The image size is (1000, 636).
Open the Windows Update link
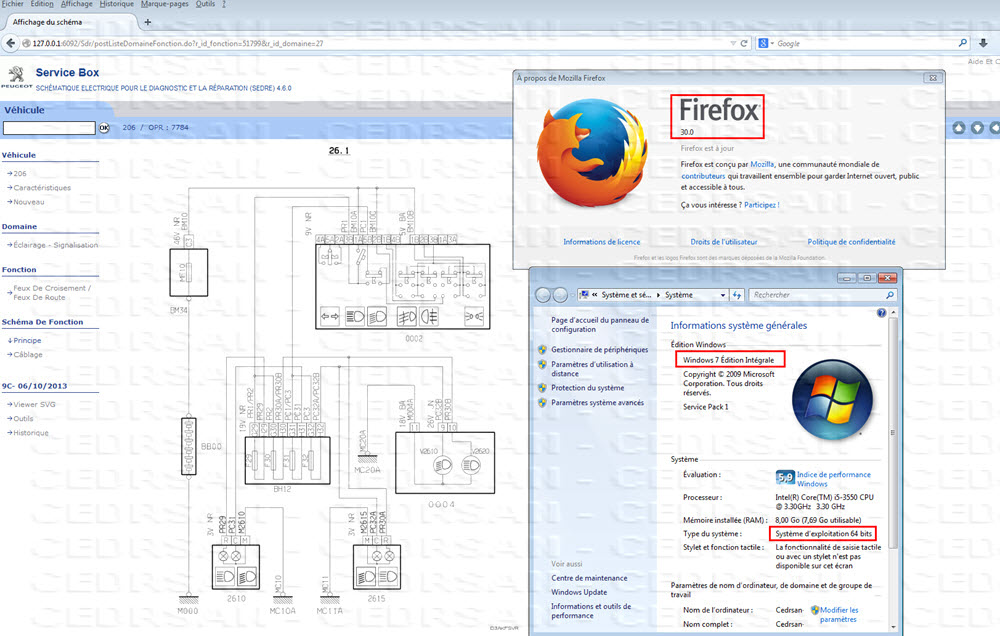click(x=579, y=592)
